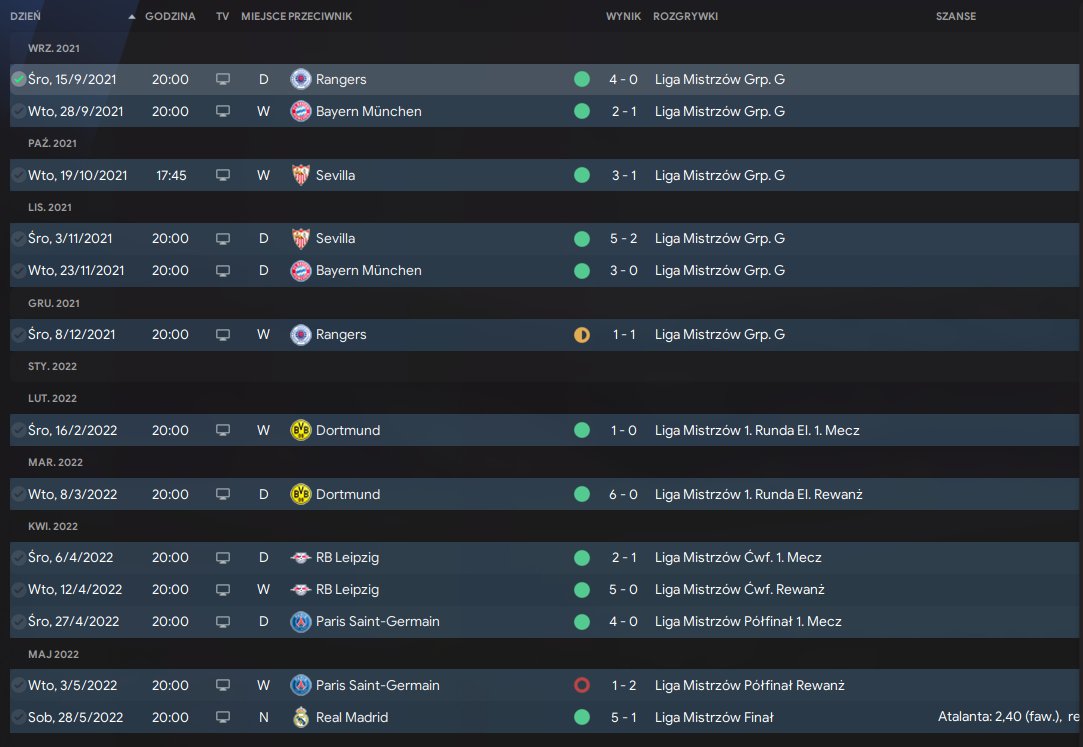Sort by the PRZECIWNIK column header
The height and width of the screenshot is (747, 1083).
coord(320,17)
